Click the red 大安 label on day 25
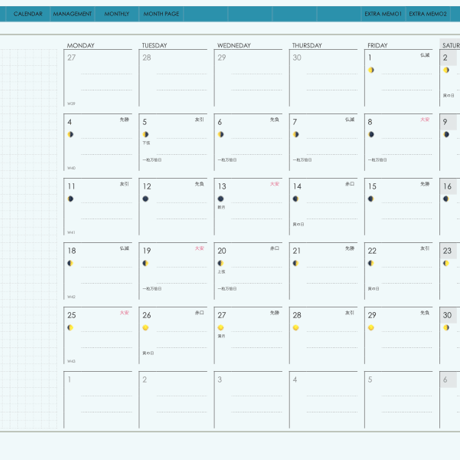The image size is (460, 460). coord(124,313)
